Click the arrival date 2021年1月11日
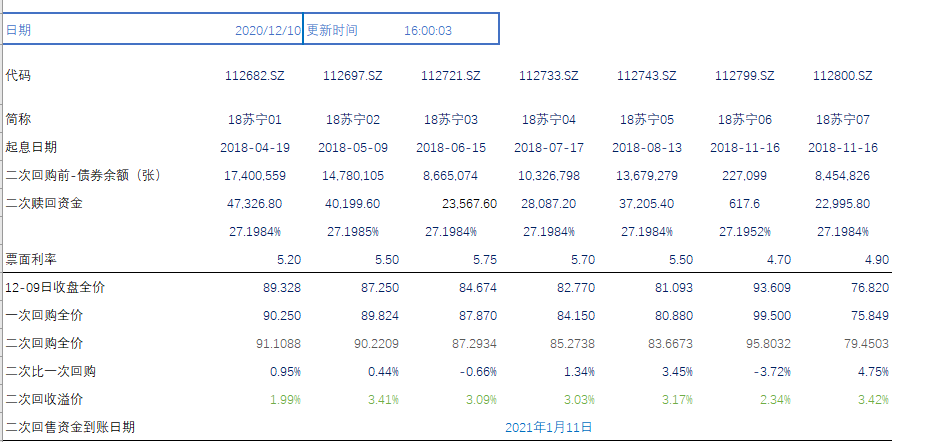 coord(549,427)
